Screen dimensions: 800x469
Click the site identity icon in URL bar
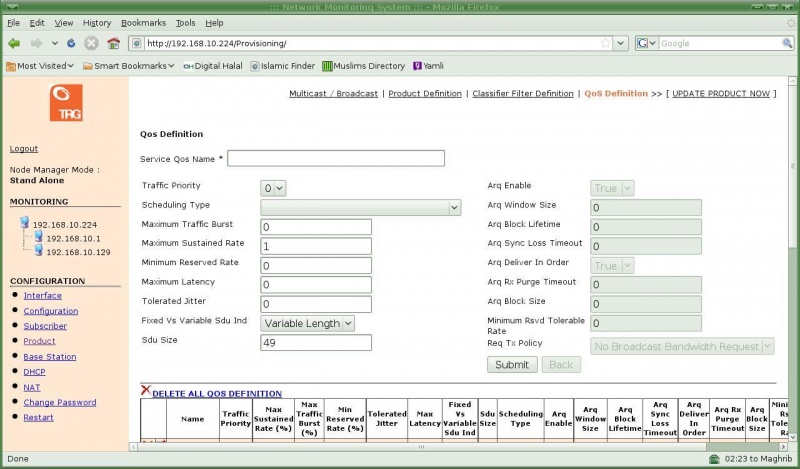click(137, 43)
